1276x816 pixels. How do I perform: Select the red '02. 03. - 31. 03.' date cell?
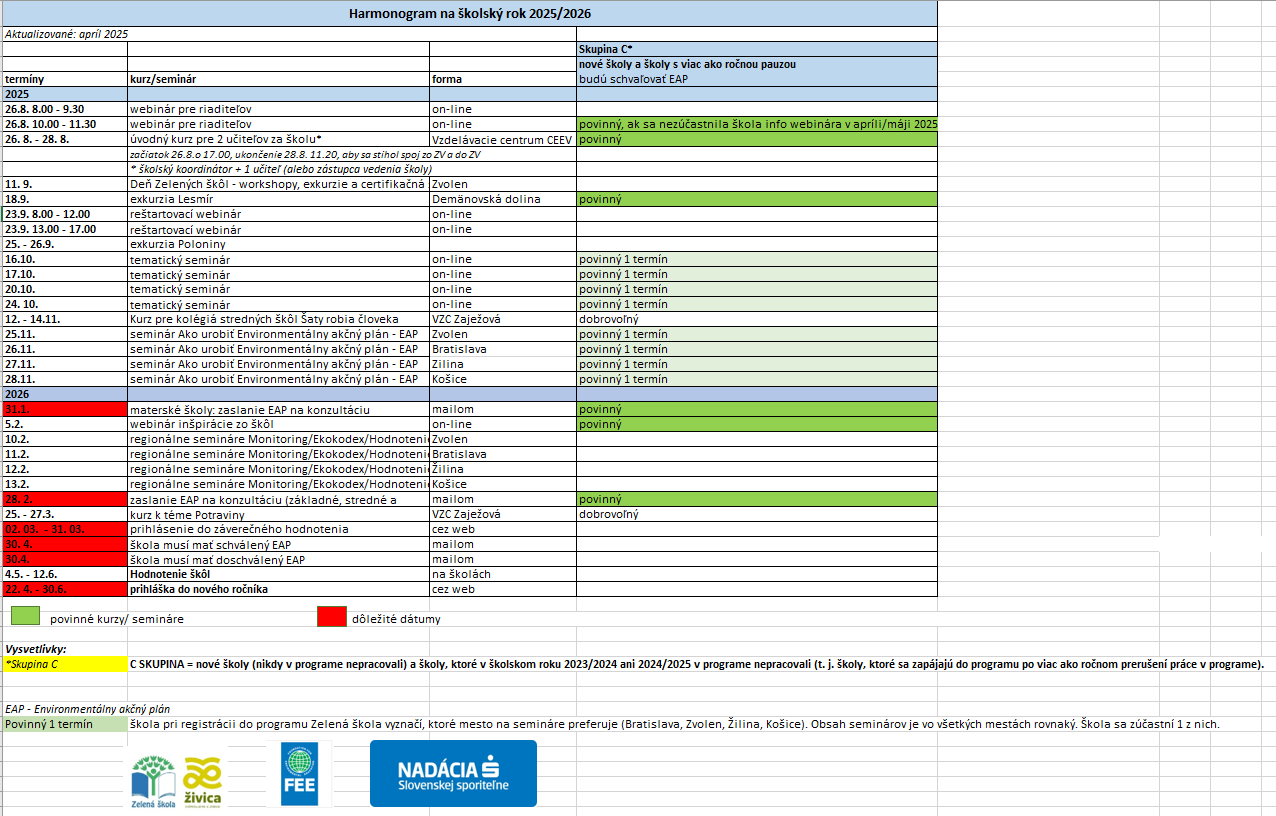point(64,529)
